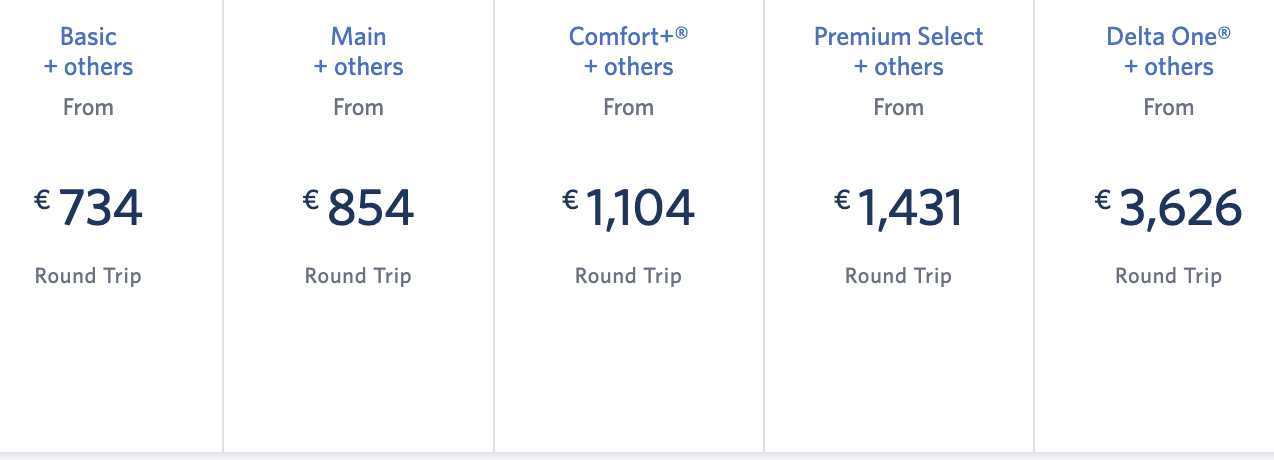Click the 'Round Trip' label under Basic
1274x460 pixels.
pyautogui.click(x=88, y=276)
